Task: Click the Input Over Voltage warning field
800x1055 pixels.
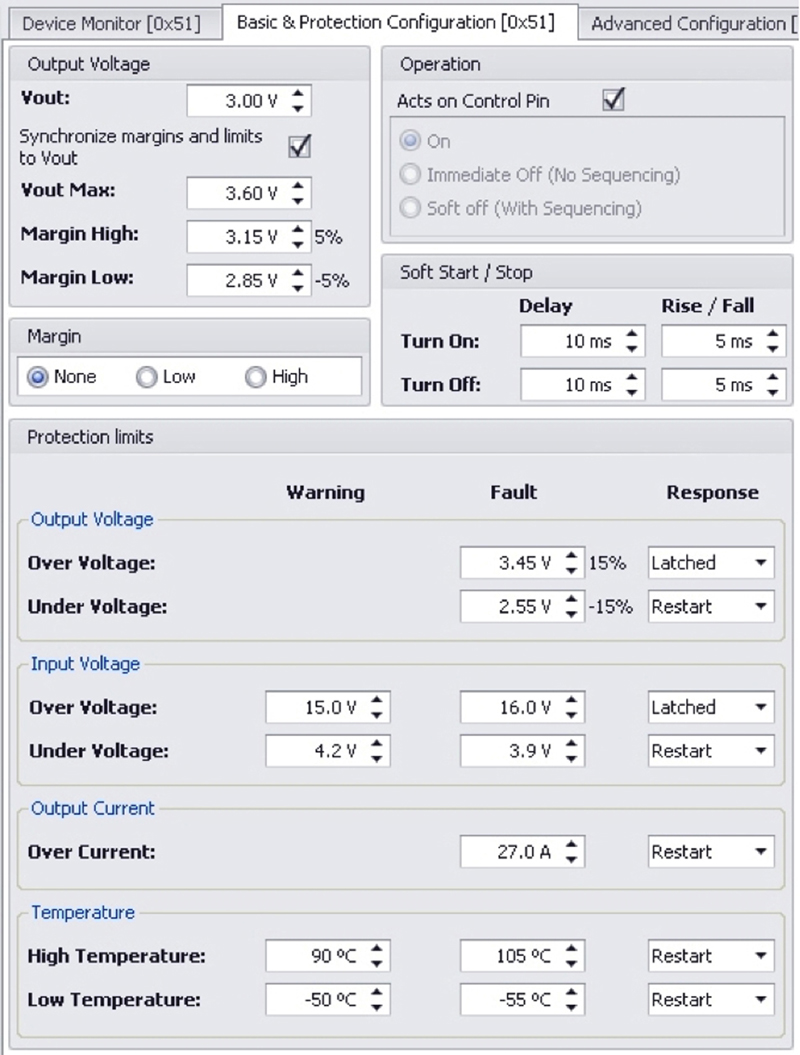Action: point(317,708)
